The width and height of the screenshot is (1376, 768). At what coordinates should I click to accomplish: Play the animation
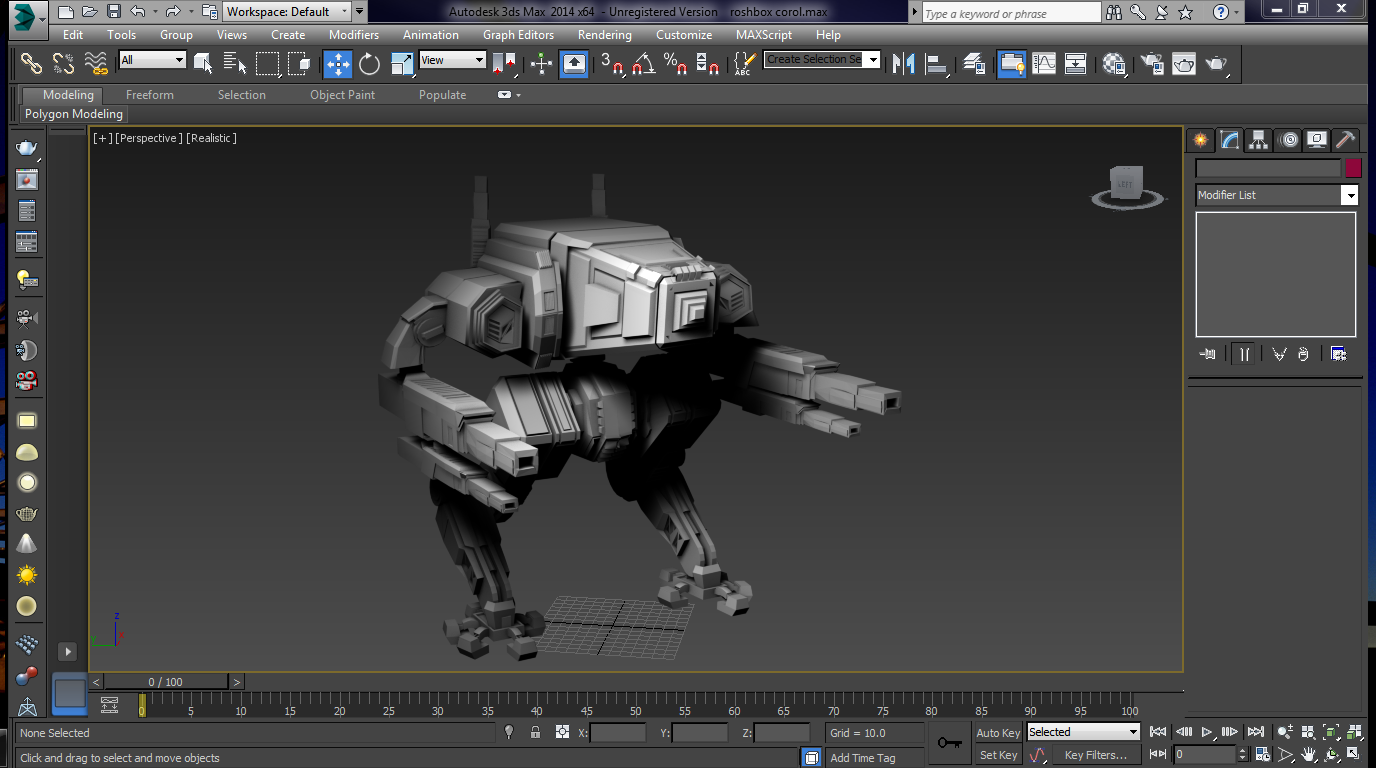tap(1207, 733)
